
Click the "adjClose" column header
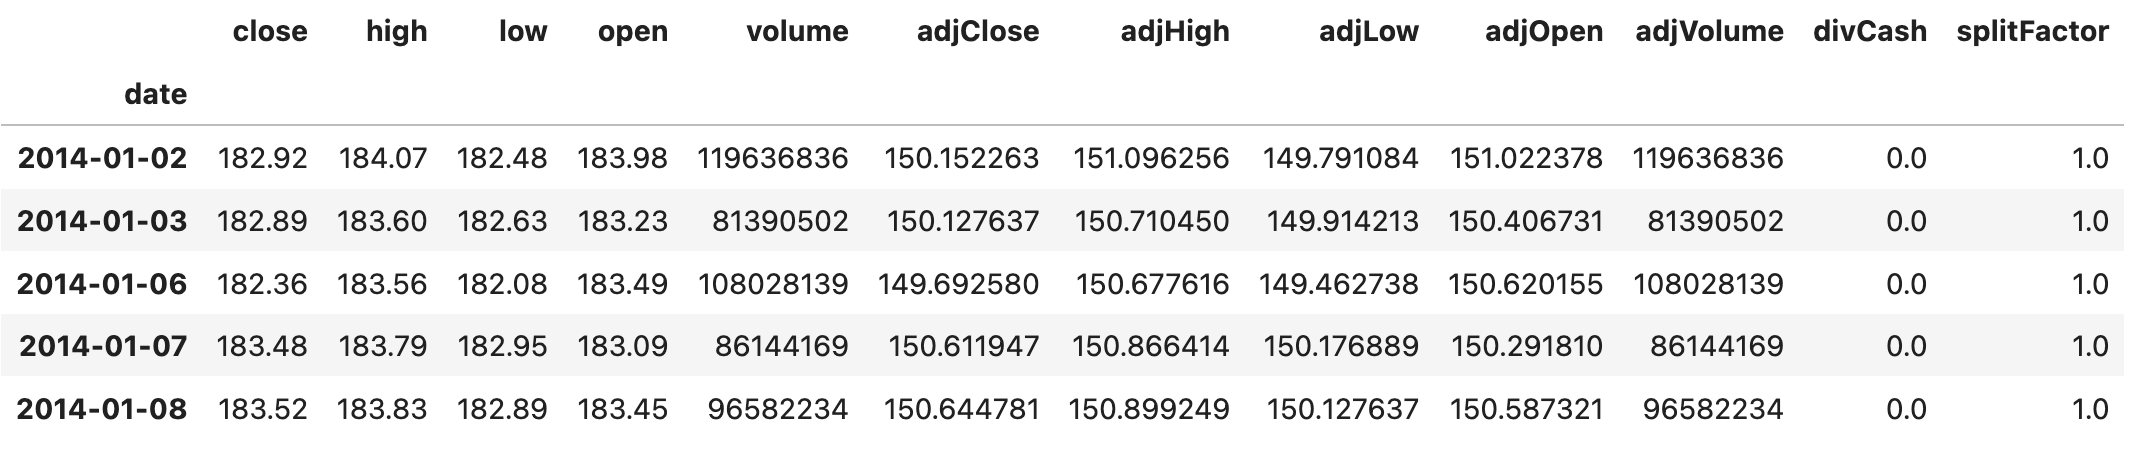(978, 32)
